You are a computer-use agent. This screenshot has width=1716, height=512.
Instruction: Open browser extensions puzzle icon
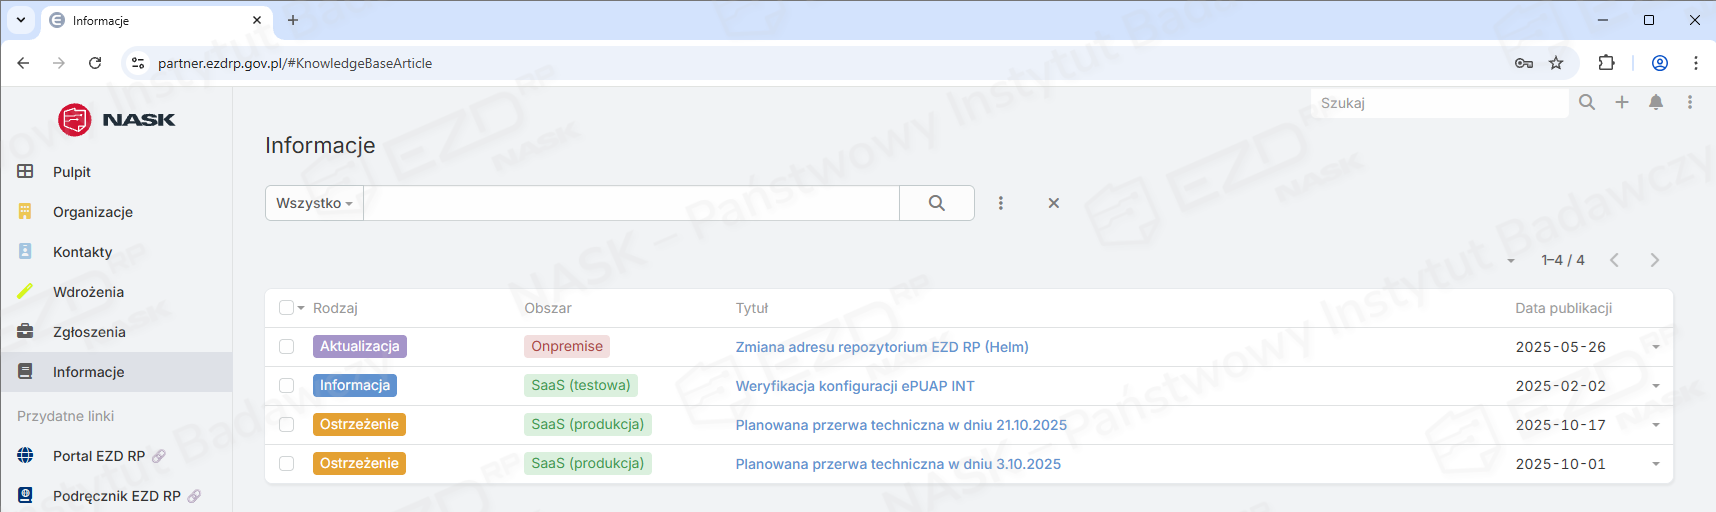(x=1606, y=63)
